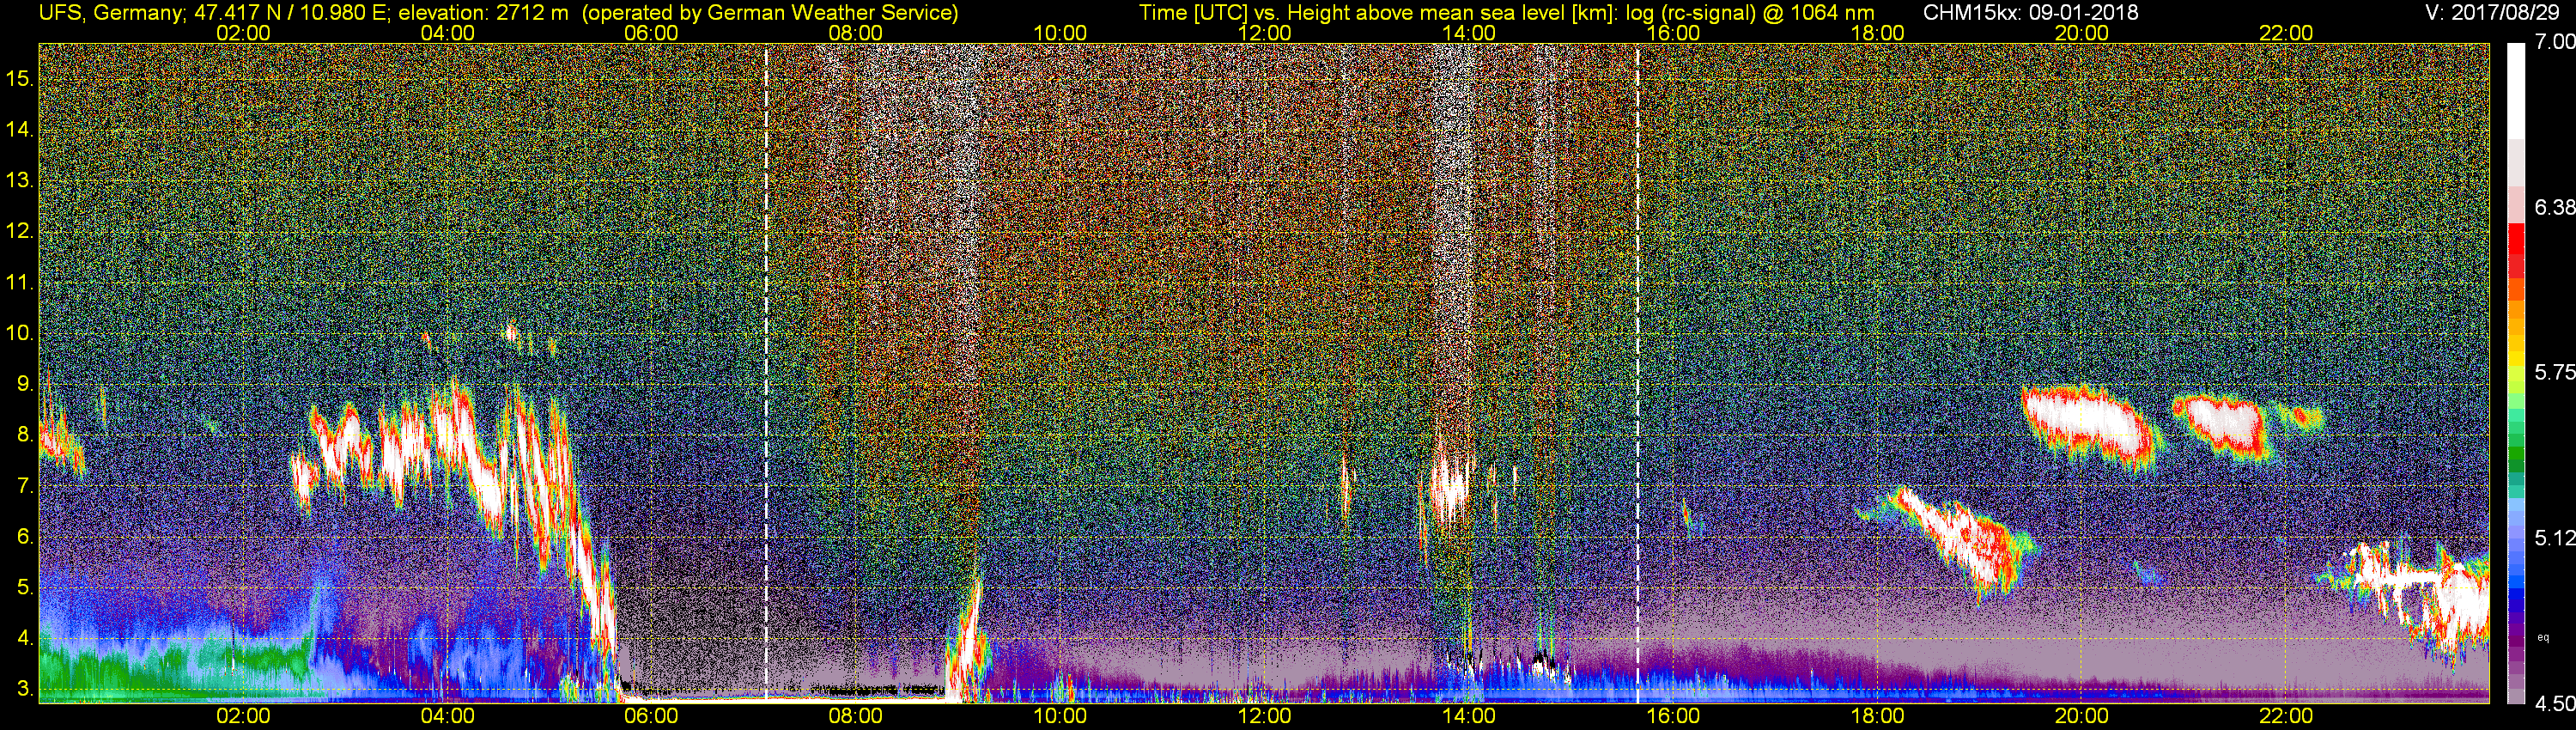Select "10:00" on the top time axis

click(1060, 33)
